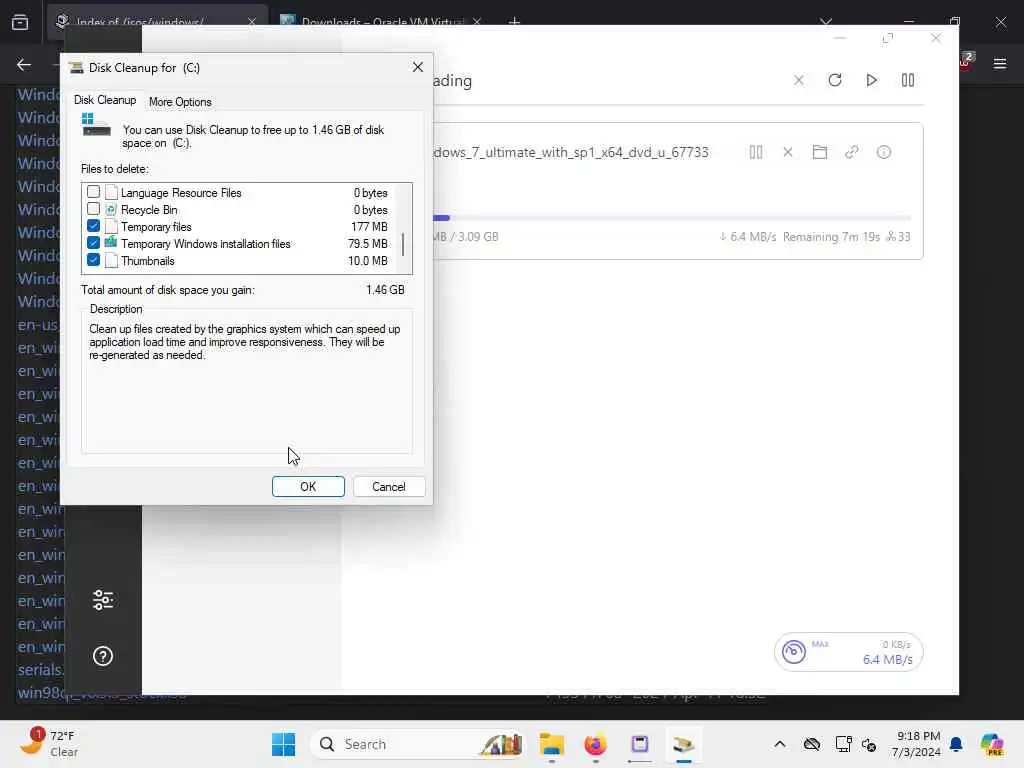
Task: Click Cancel in Disk Cleanup dialog
Action: click(x=389, y=487)
